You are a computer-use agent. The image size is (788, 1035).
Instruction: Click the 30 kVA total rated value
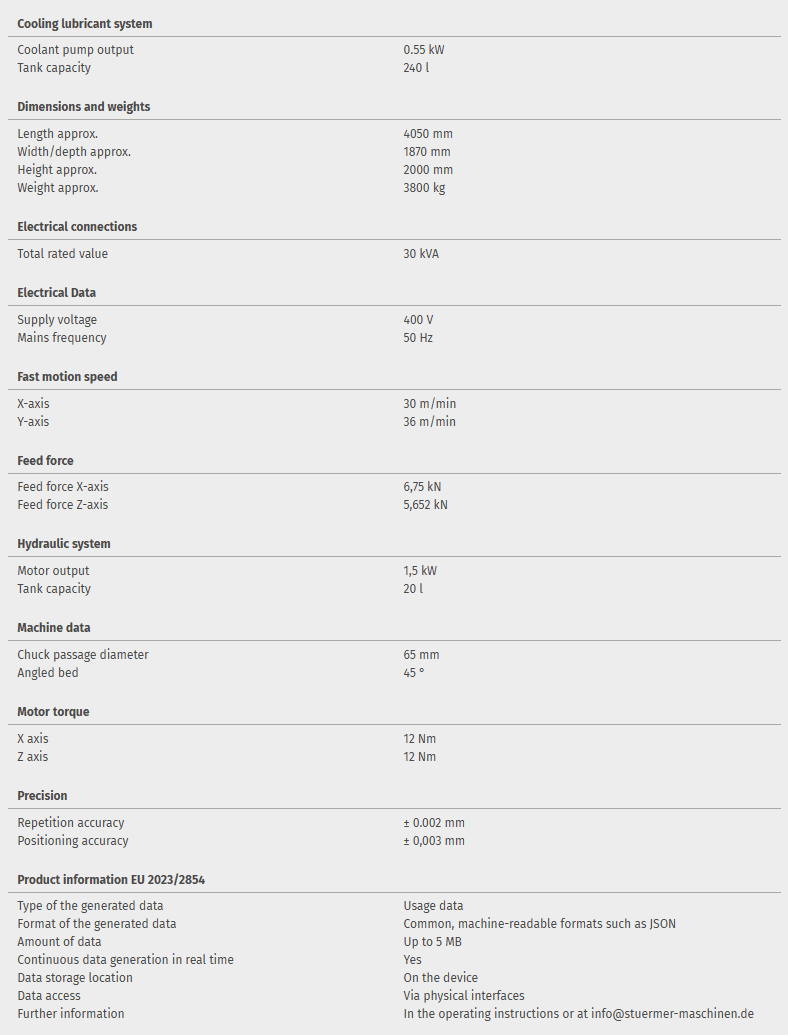421,254
